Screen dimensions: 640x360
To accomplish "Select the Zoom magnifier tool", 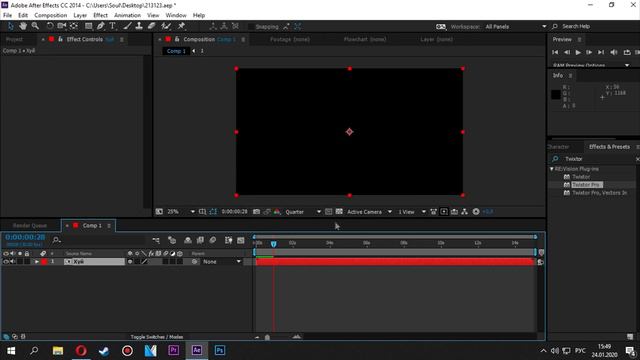I will (x=36, y=26).
